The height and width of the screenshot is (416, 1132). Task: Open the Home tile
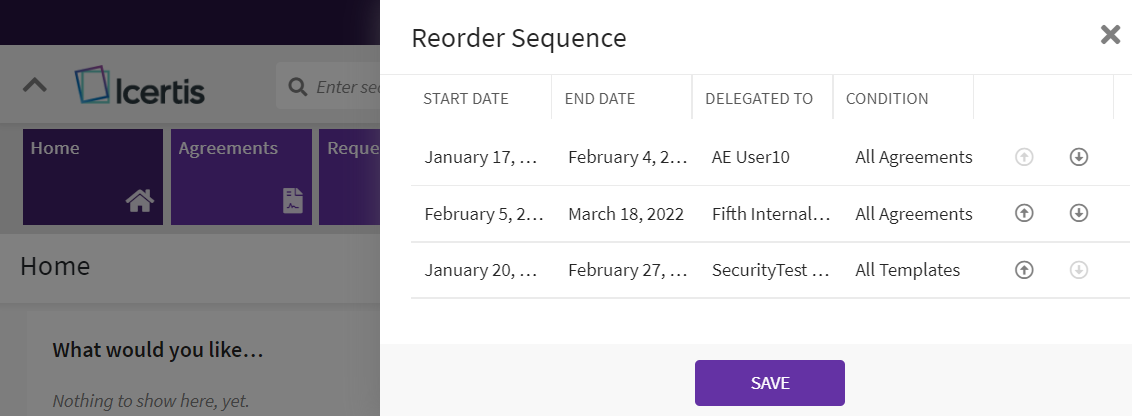click(x=92, y=176)
